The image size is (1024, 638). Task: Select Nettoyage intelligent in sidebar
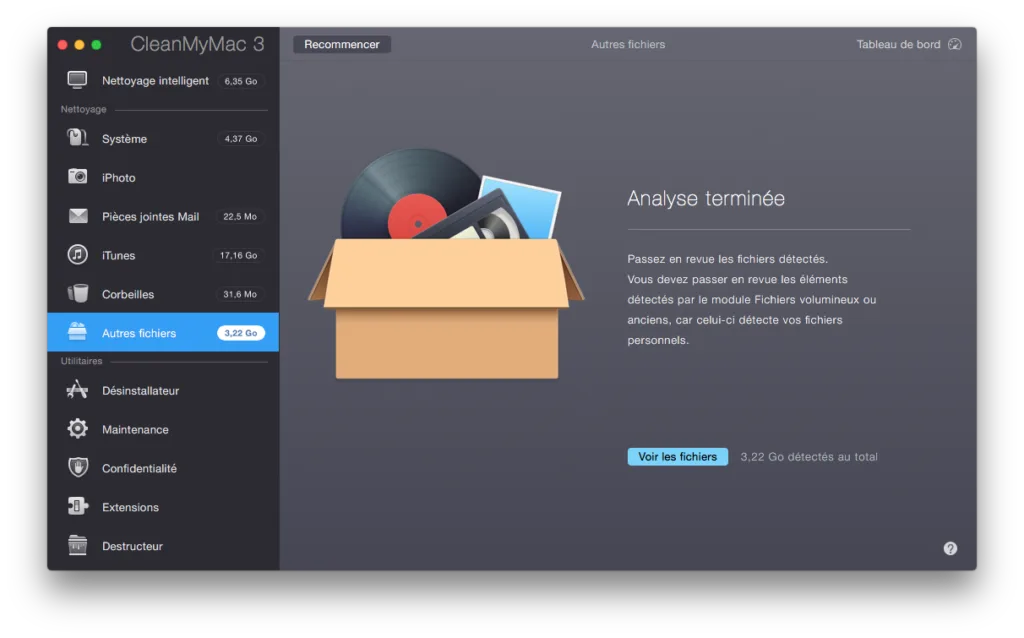pos(155,80)
